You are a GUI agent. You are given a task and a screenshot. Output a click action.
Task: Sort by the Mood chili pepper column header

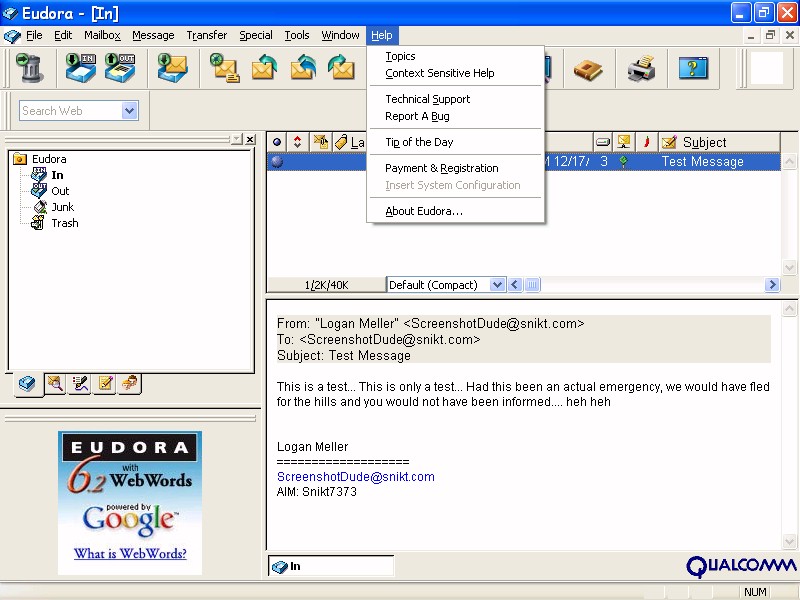pyautogui.click(x=646, y=142)
